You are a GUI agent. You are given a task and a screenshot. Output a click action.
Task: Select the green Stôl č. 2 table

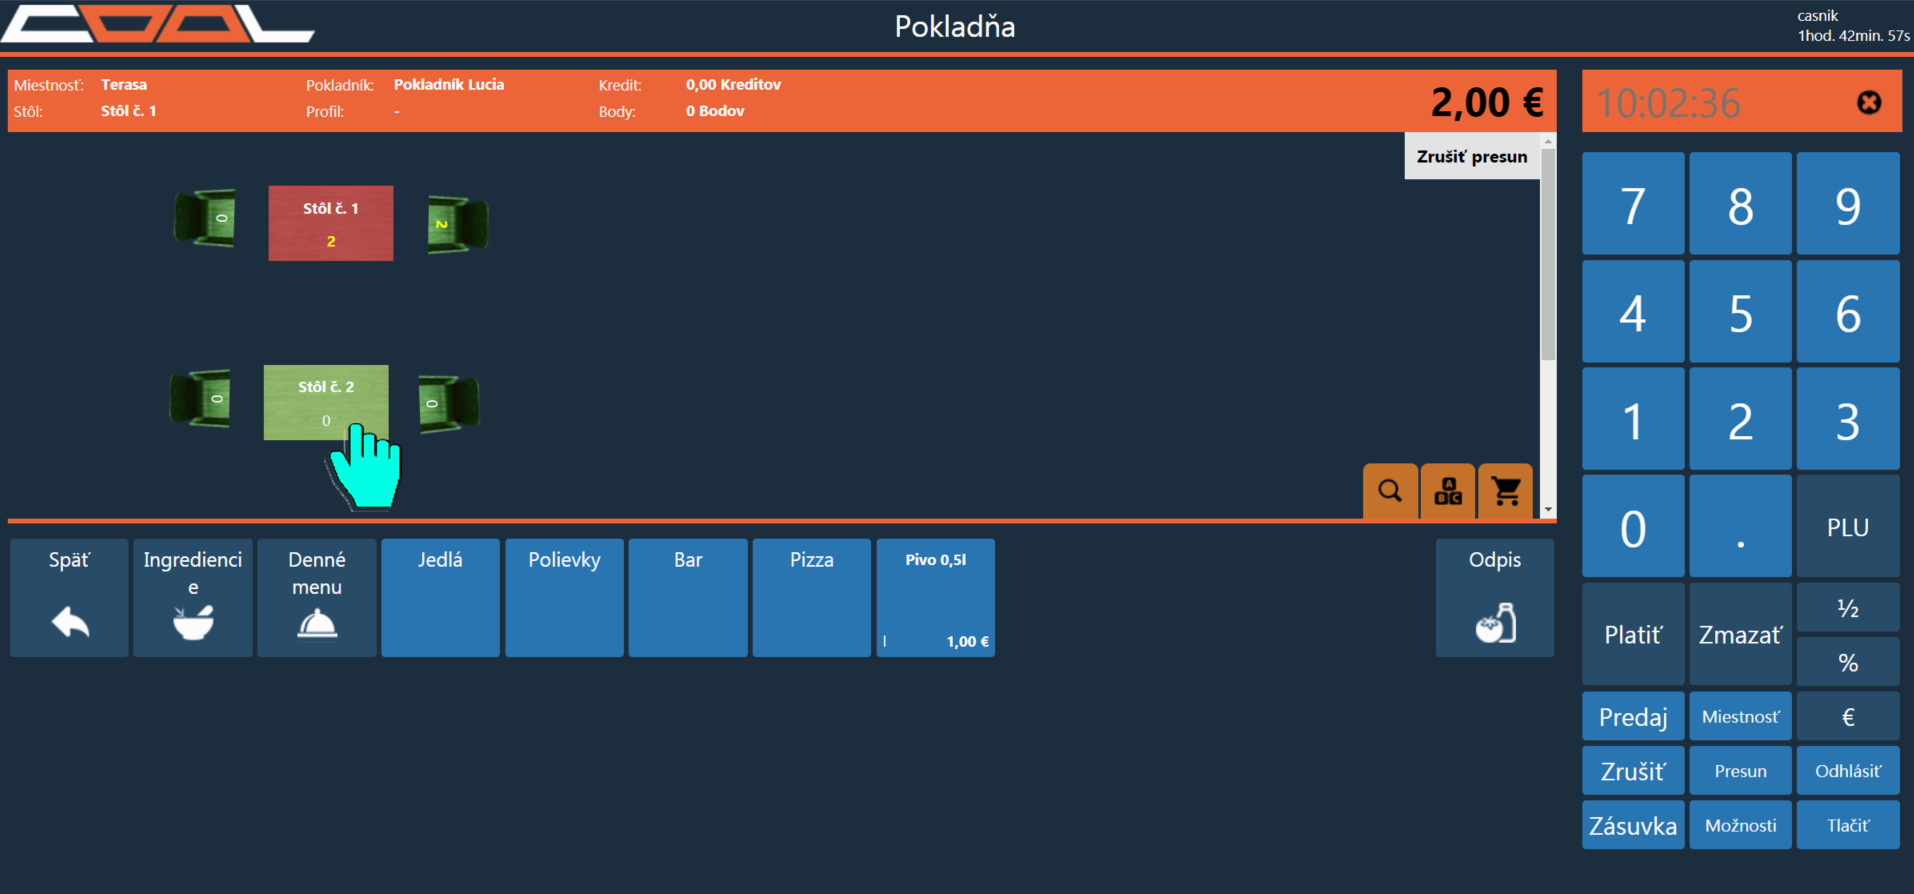coord(326,402)
